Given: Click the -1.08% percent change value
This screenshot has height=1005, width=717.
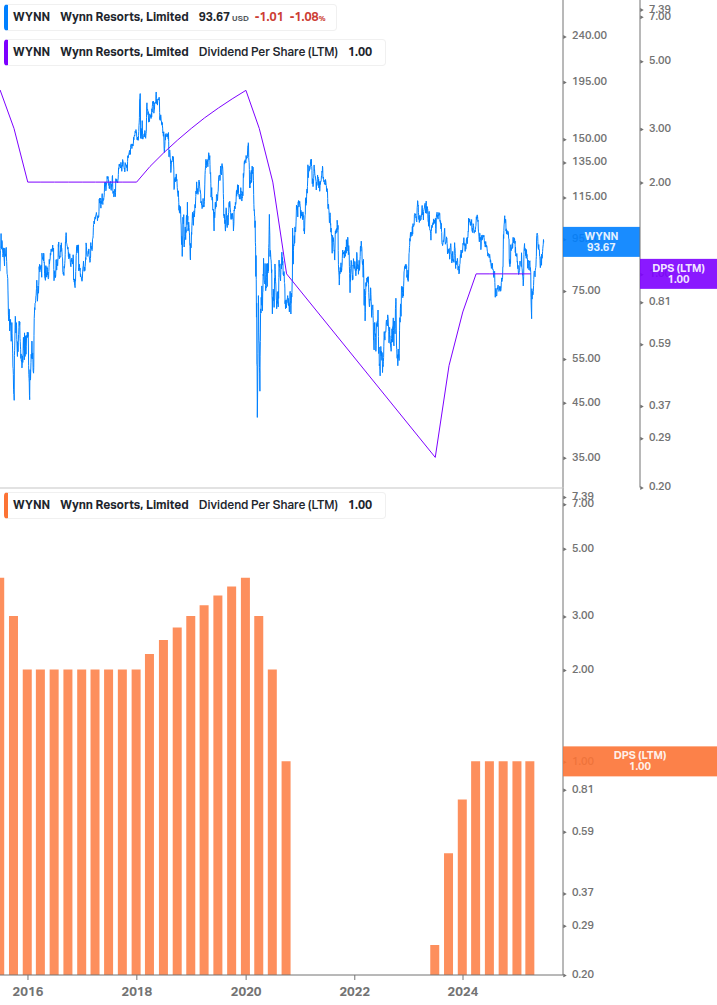Looking at the screenshot, I should [308, 17].
